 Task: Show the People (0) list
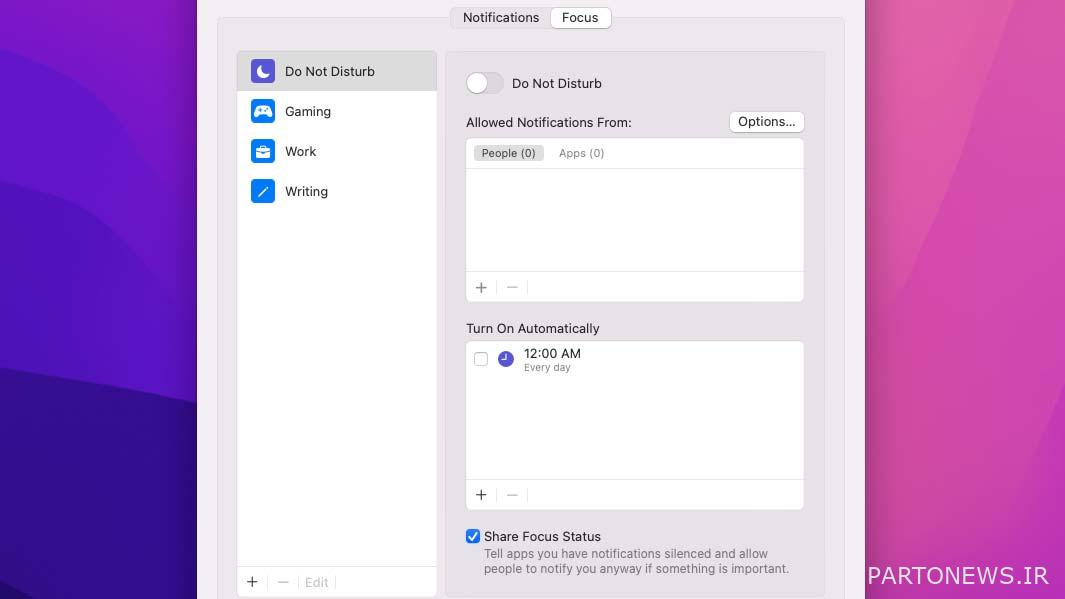pos(508,153)
